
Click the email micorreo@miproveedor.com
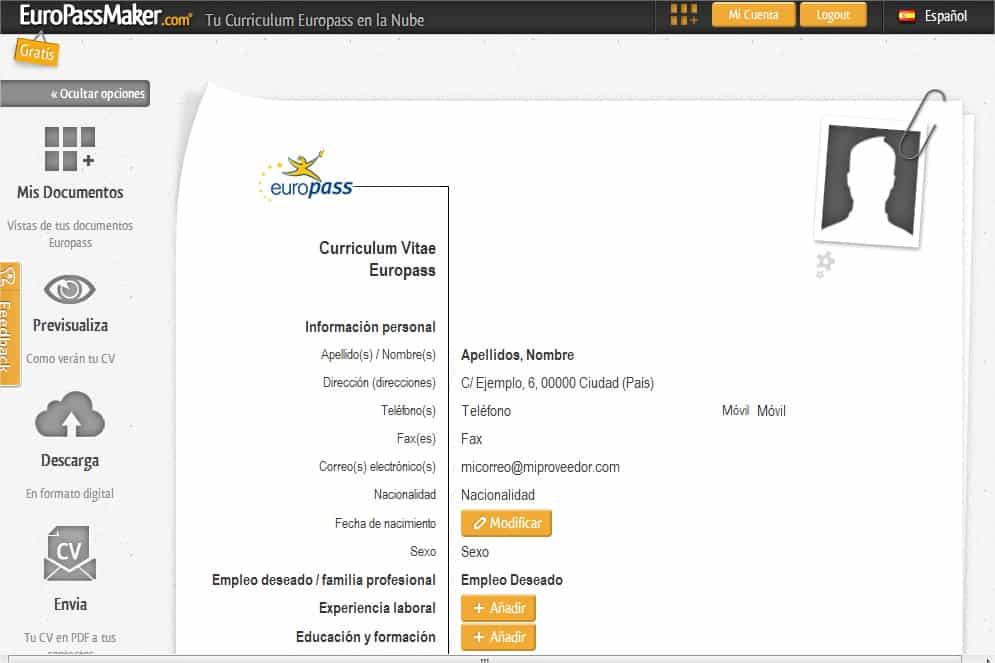[x=539, y=467]
